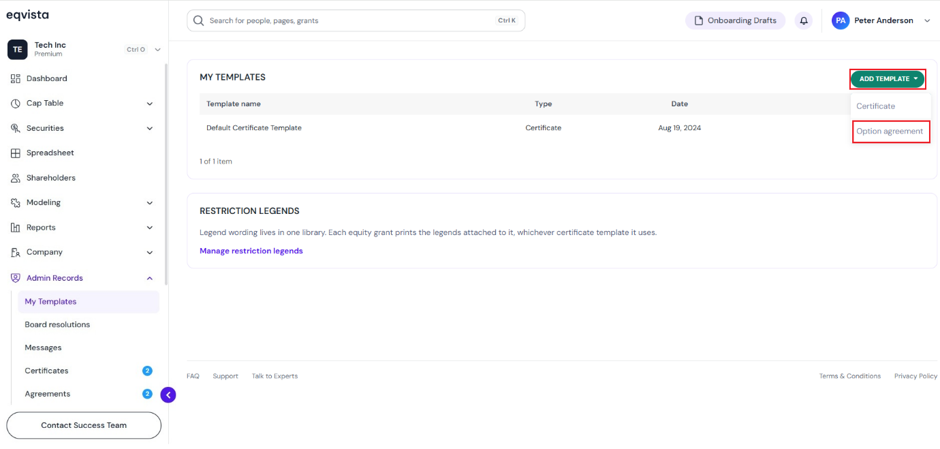Open the Tech Inc company switcher chevron

[x=158, y=50]
